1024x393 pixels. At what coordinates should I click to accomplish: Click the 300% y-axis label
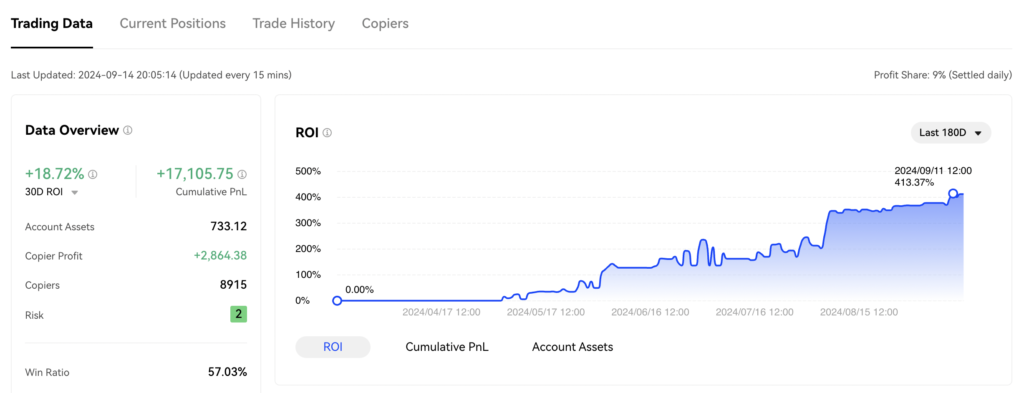coord(308,223)
